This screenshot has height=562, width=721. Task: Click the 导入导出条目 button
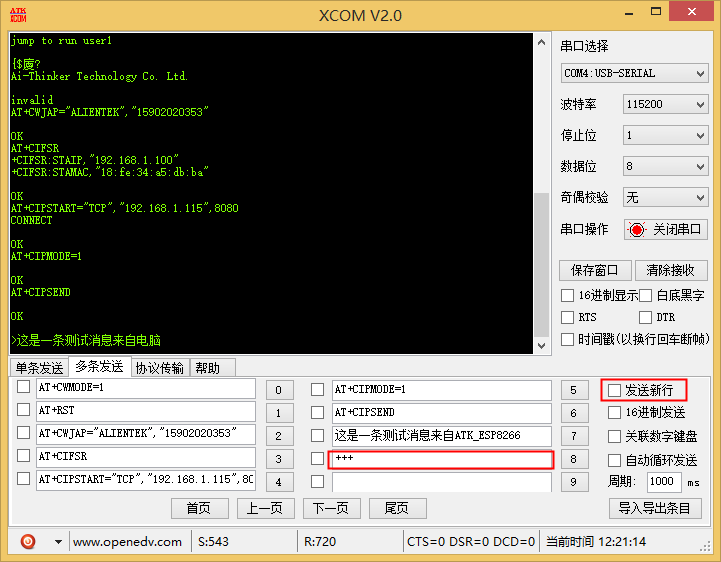(x=654, y=508)
